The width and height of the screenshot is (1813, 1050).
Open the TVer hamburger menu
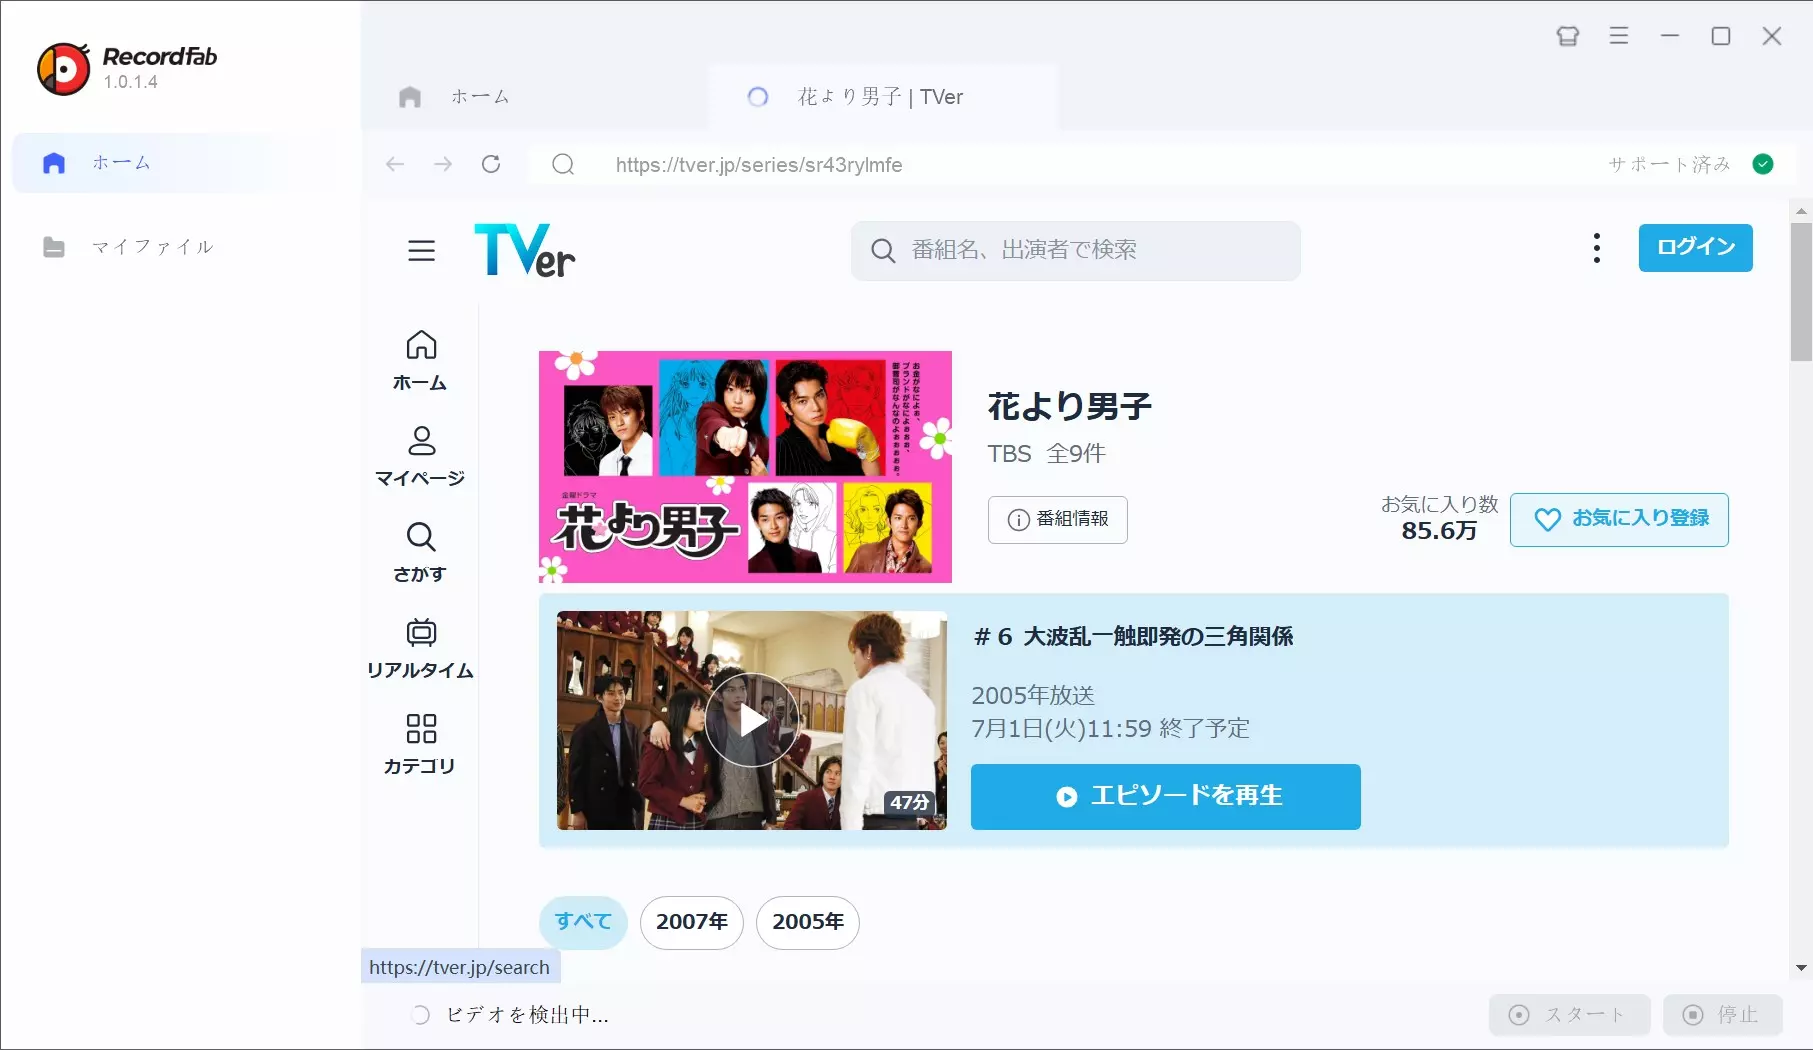tap(422, 251)
